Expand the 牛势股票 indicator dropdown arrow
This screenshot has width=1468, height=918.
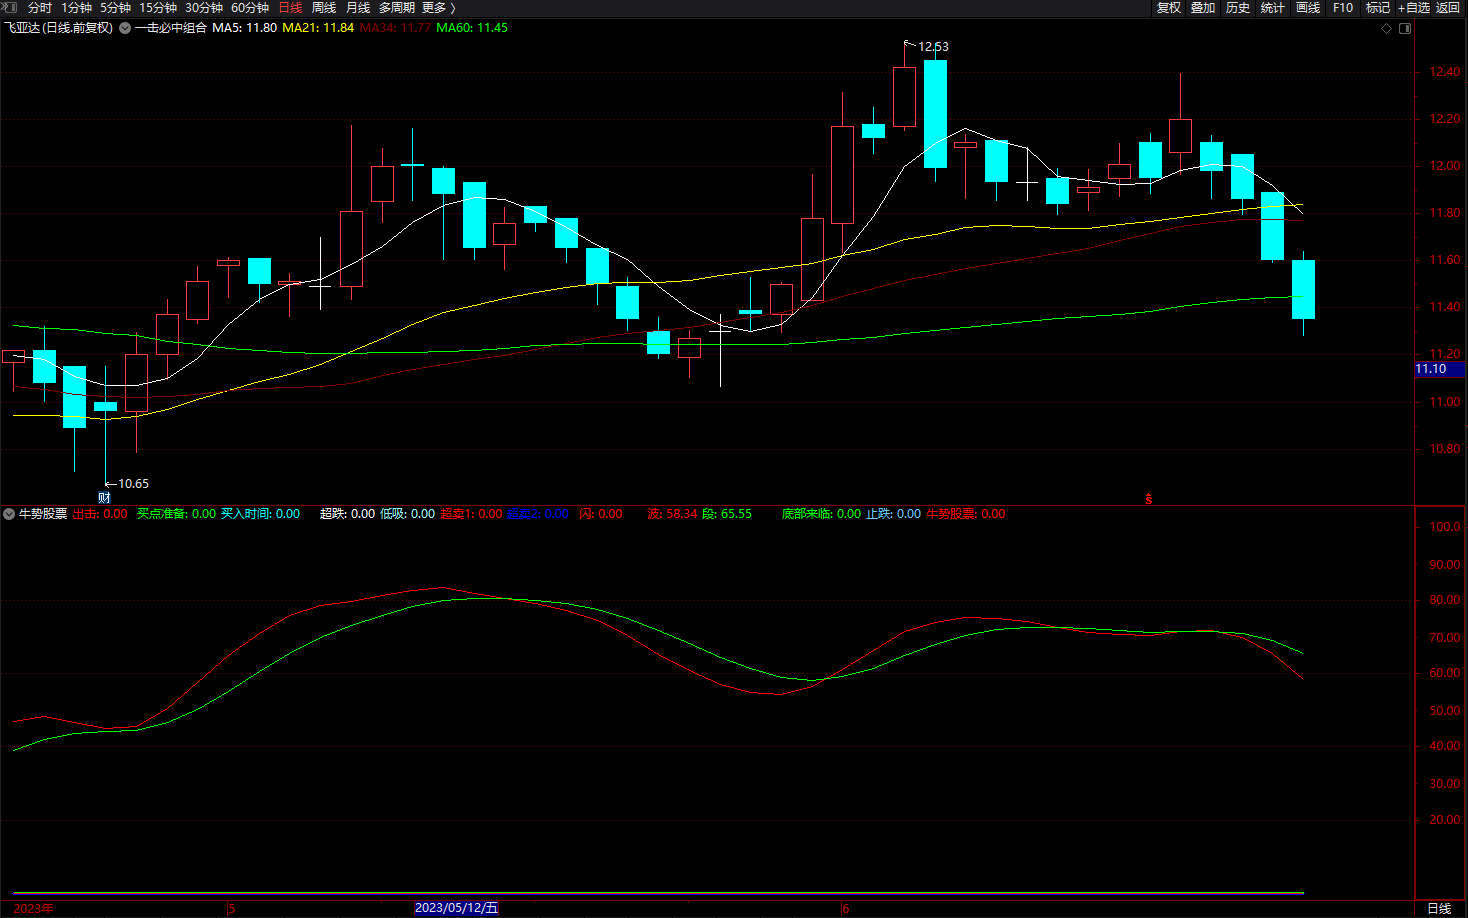9,514
